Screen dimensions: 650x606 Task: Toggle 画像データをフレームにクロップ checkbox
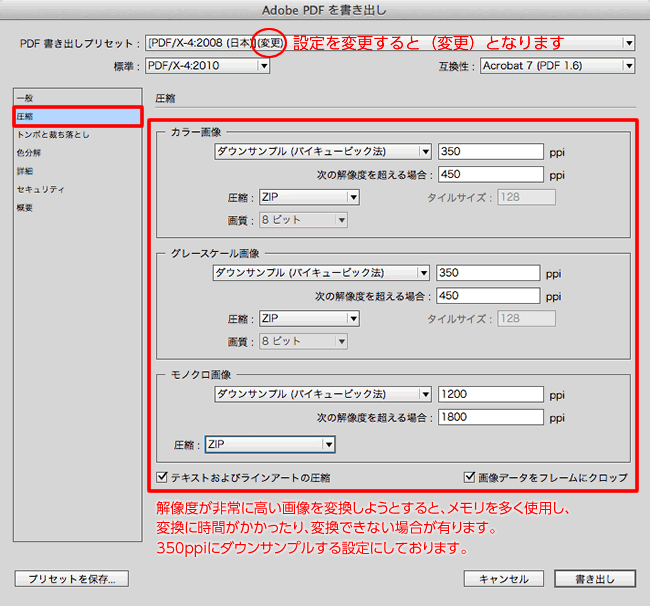tap(469, 477)
